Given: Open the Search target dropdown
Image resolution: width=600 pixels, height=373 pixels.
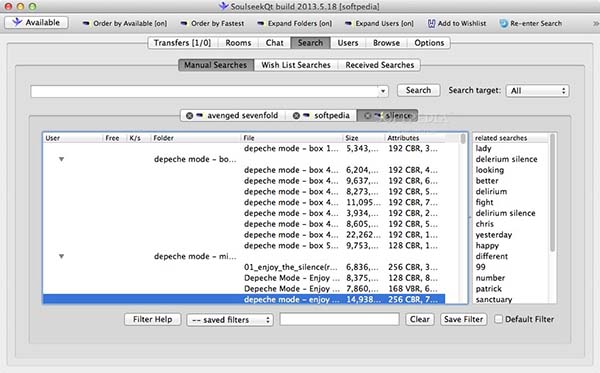Looking at the screenshot, I should (x=537, y=91).
